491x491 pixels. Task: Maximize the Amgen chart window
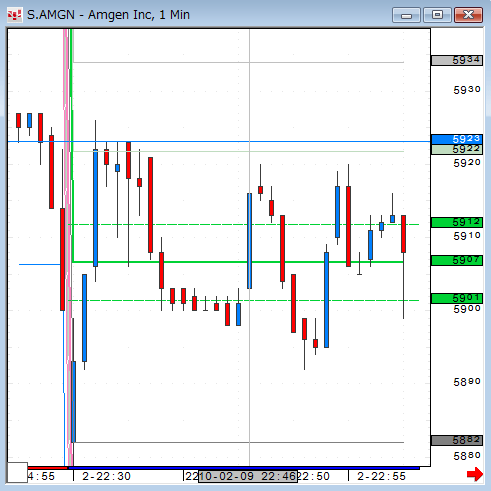point(437,15)
